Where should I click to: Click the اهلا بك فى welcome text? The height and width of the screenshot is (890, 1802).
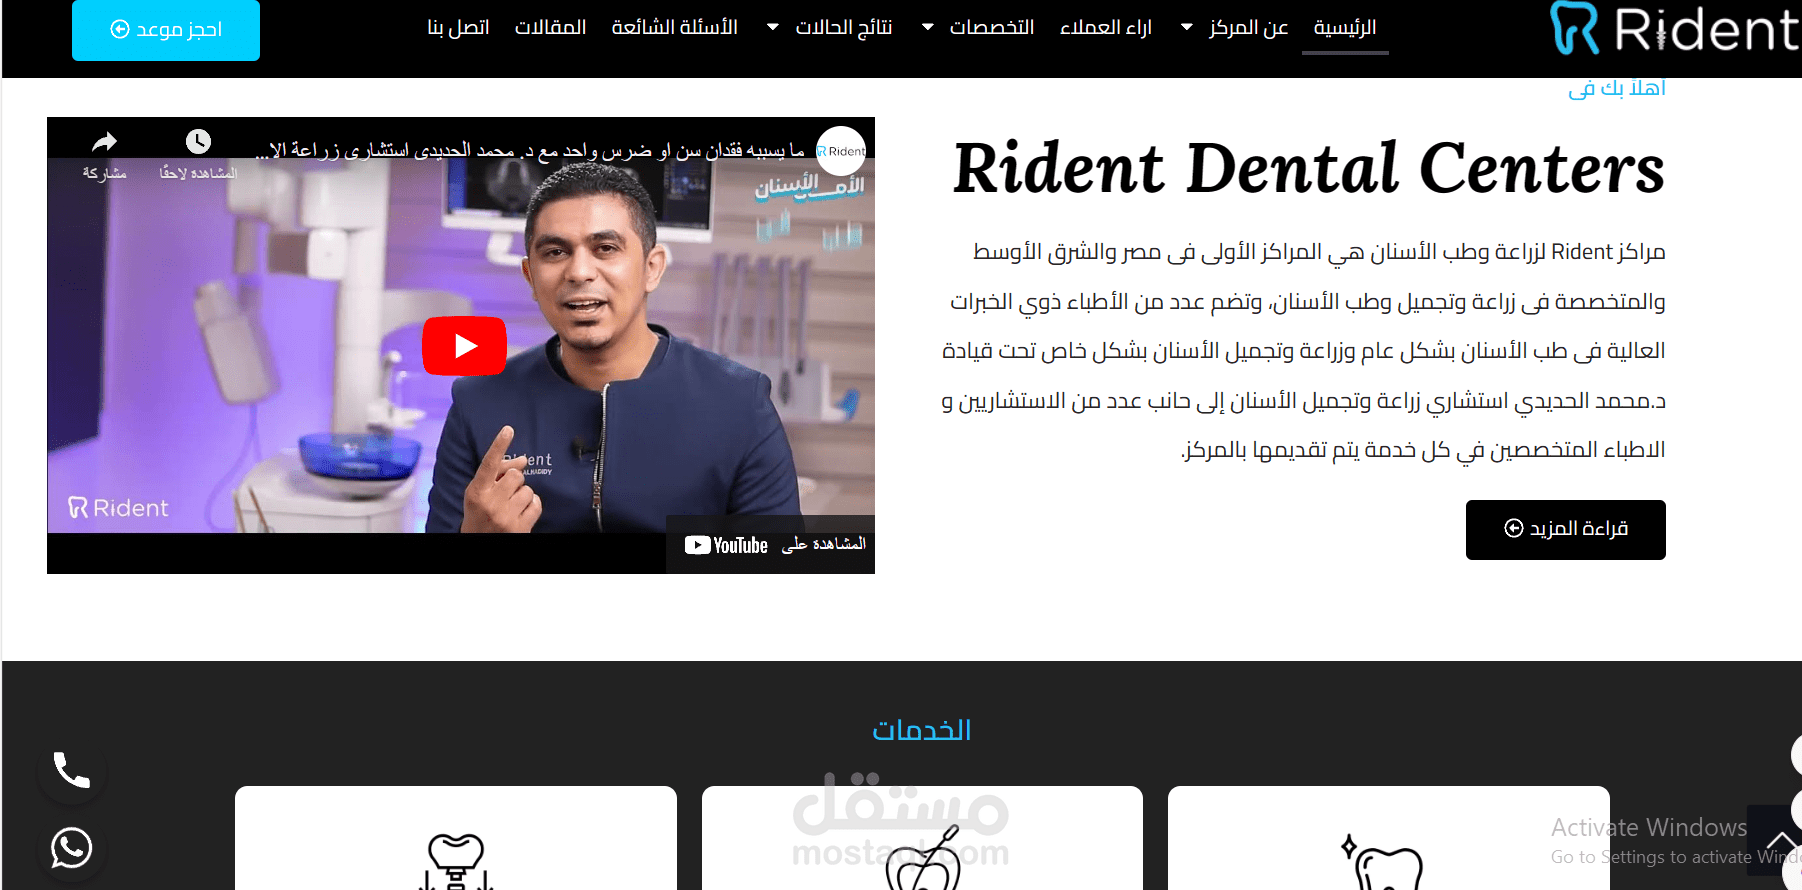point(1617,88)
